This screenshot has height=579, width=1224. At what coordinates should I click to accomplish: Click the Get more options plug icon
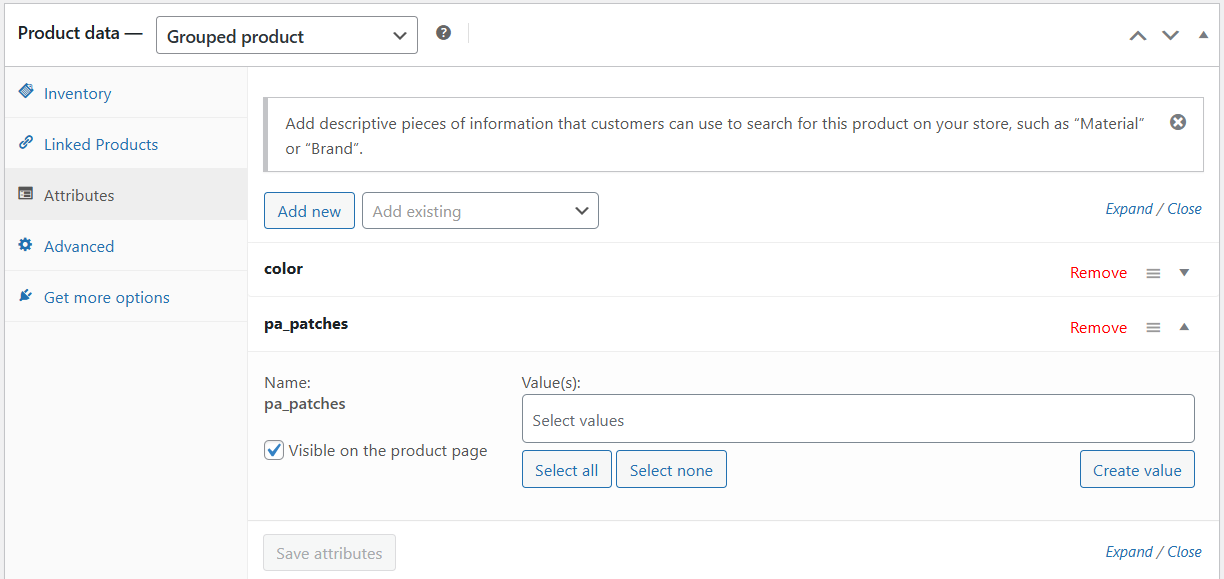26,296
